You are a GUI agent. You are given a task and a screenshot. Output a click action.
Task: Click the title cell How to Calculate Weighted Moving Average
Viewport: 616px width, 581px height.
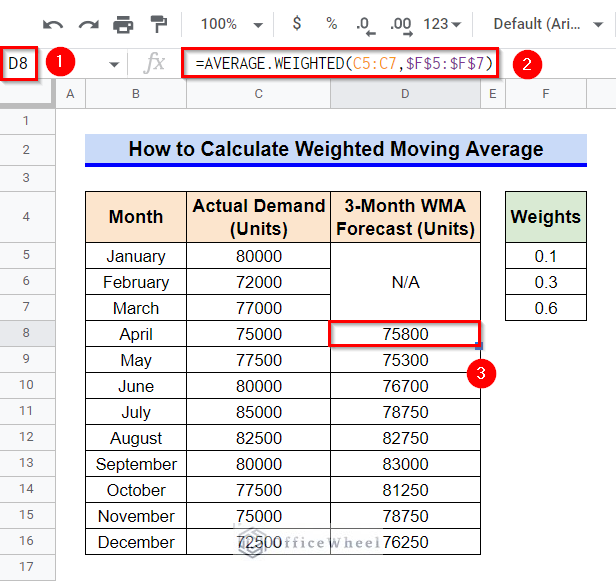click(x=336, y=150)
